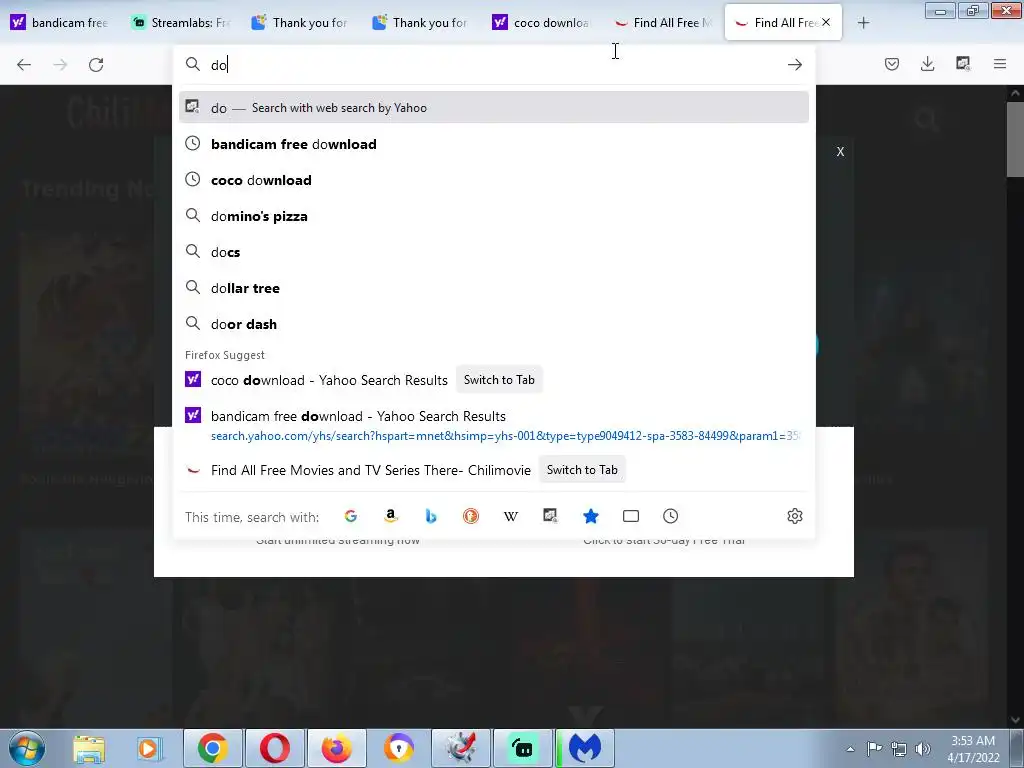Viewport: 1024px width, 768px height.
Task: Open the gear-and-tools taskbar icon
Action: coord(461,748)
